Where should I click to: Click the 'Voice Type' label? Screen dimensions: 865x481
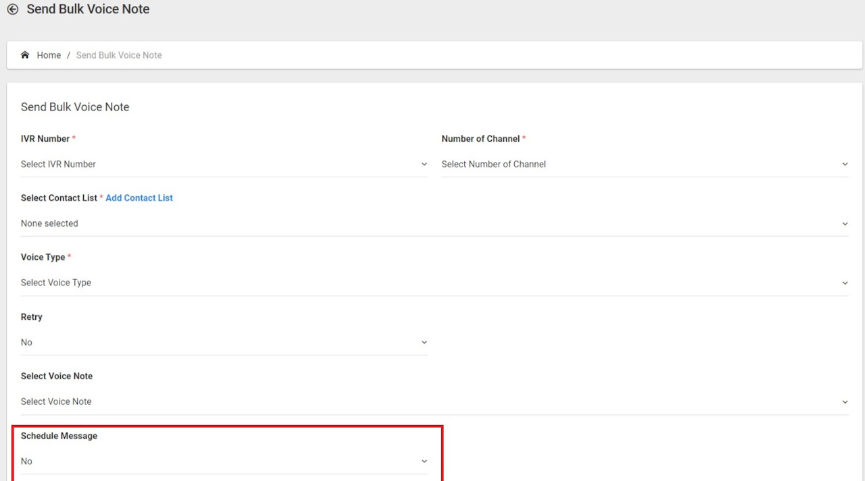click(43, 257)
